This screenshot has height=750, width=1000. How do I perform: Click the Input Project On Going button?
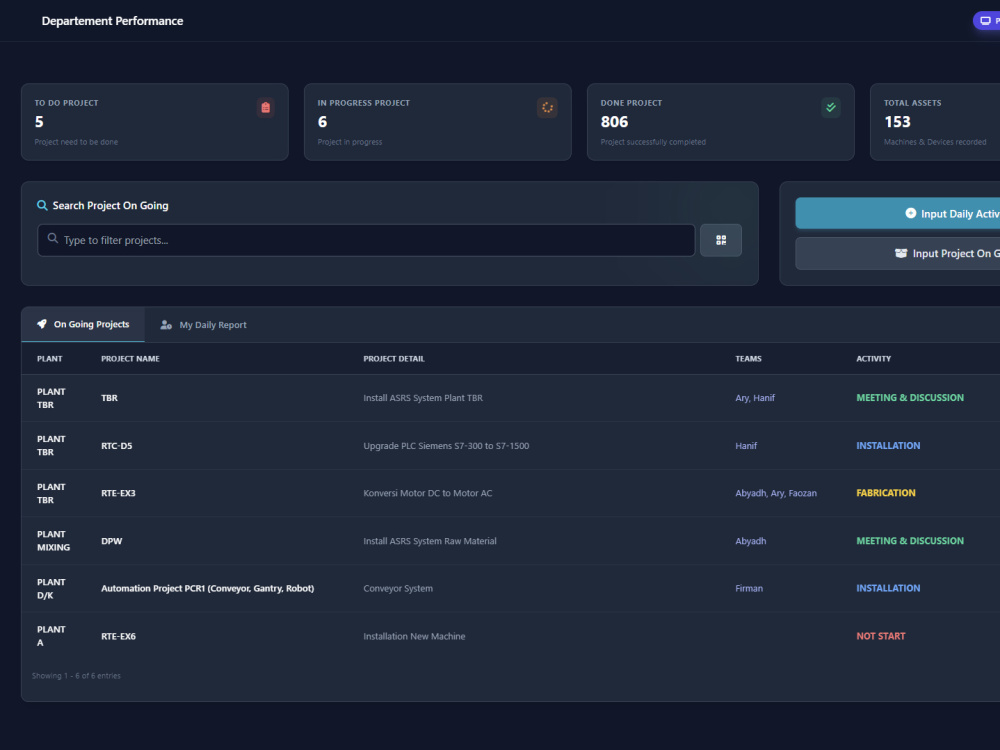point(897,253)
